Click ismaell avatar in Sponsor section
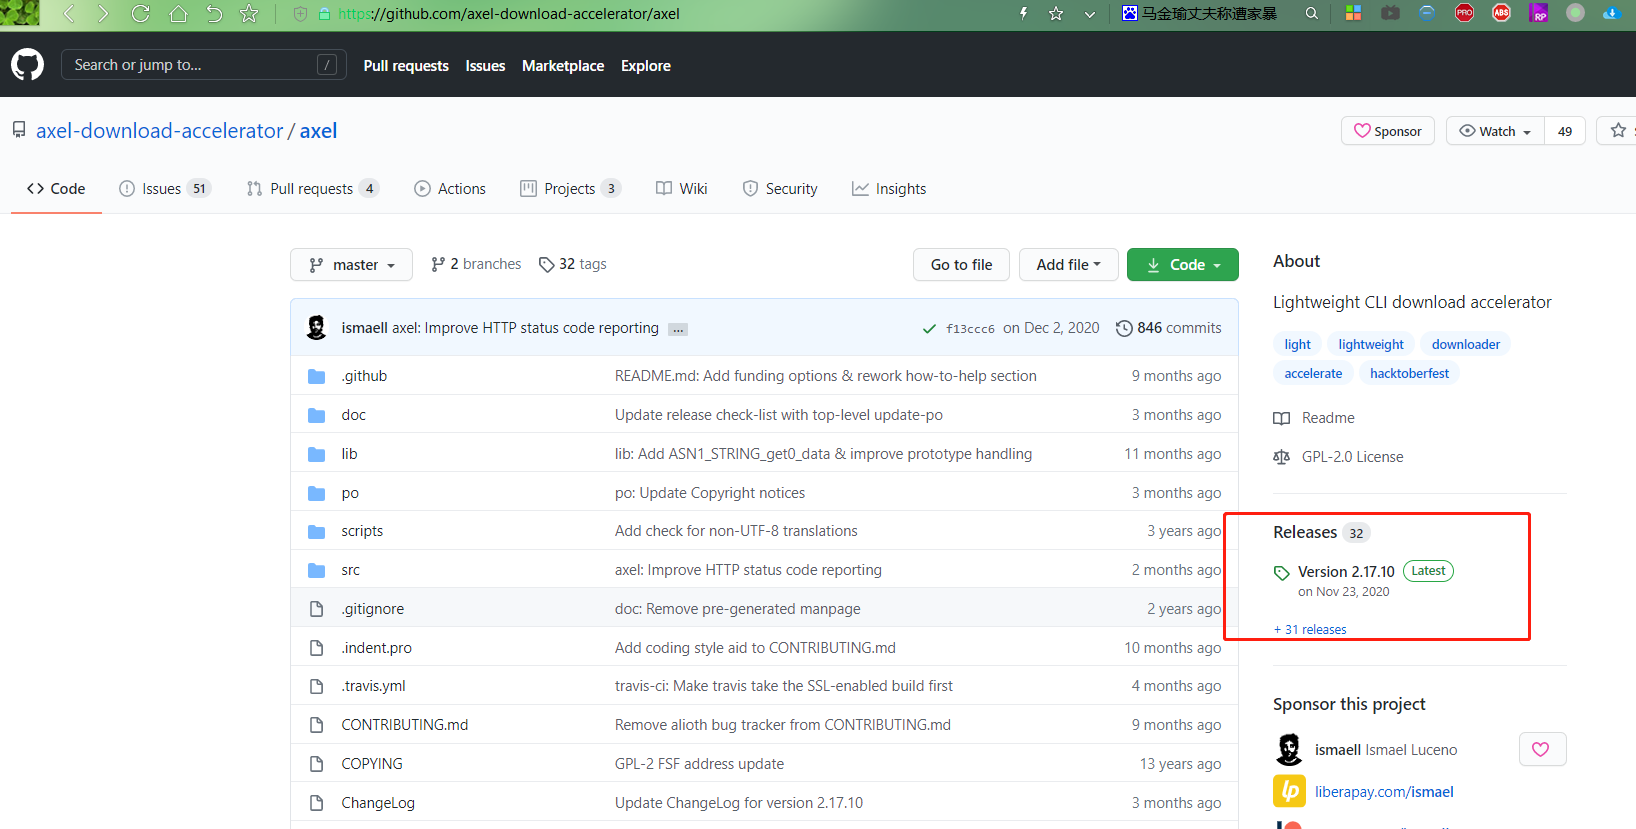The width and height of the screenshot is (1636, 829). click(x=1289, y=749)
